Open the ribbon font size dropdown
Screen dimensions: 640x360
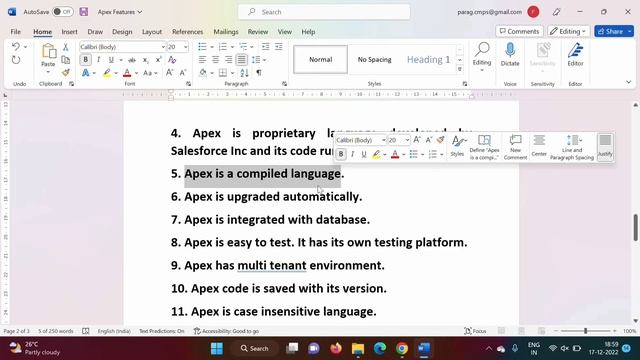click(x=186, y=47)
